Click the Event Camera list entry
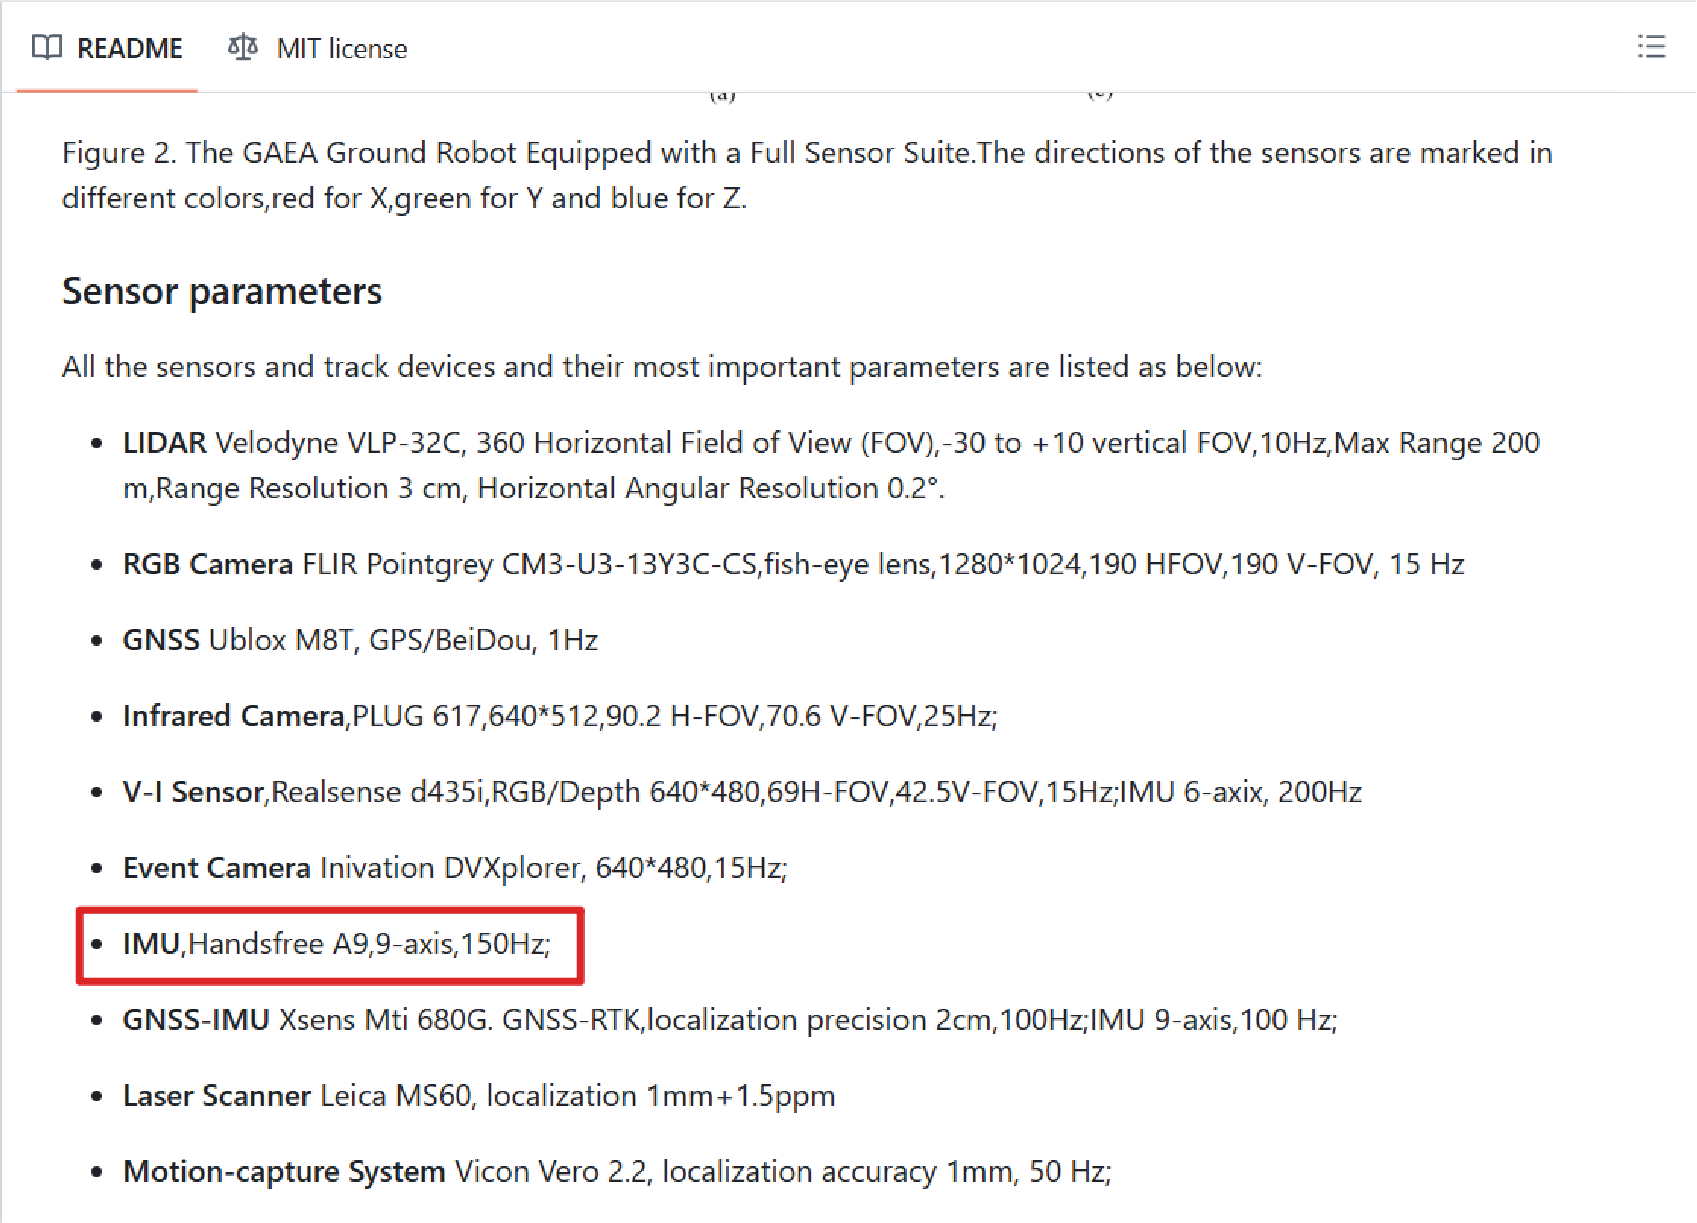The height and width of the screenshot is (1223, 1697). click(x=454, y=868)
